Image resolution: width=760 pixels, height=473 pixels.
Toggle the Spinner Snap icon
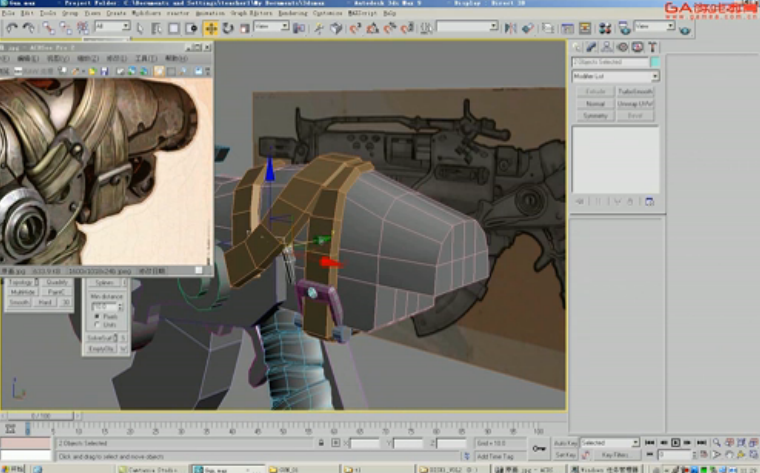point(407,29)
